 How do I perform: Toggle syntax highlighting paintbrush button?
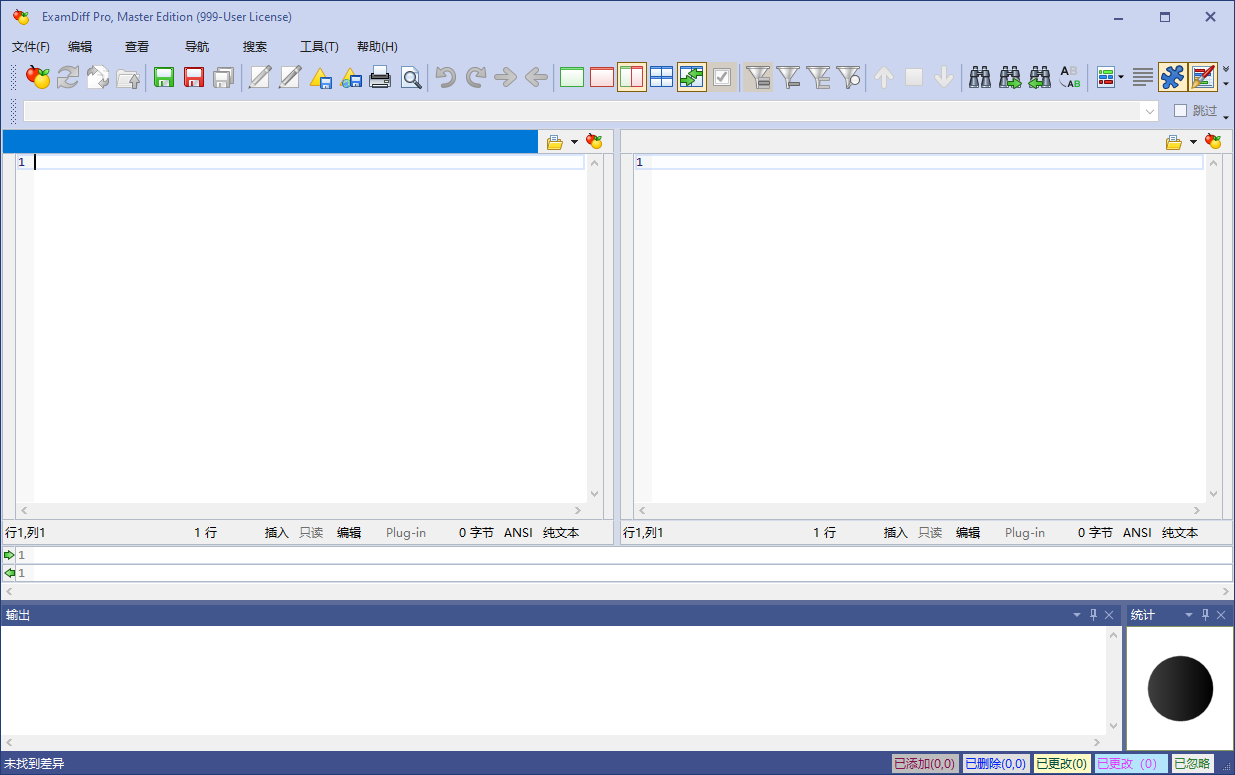click(1203, 77)
